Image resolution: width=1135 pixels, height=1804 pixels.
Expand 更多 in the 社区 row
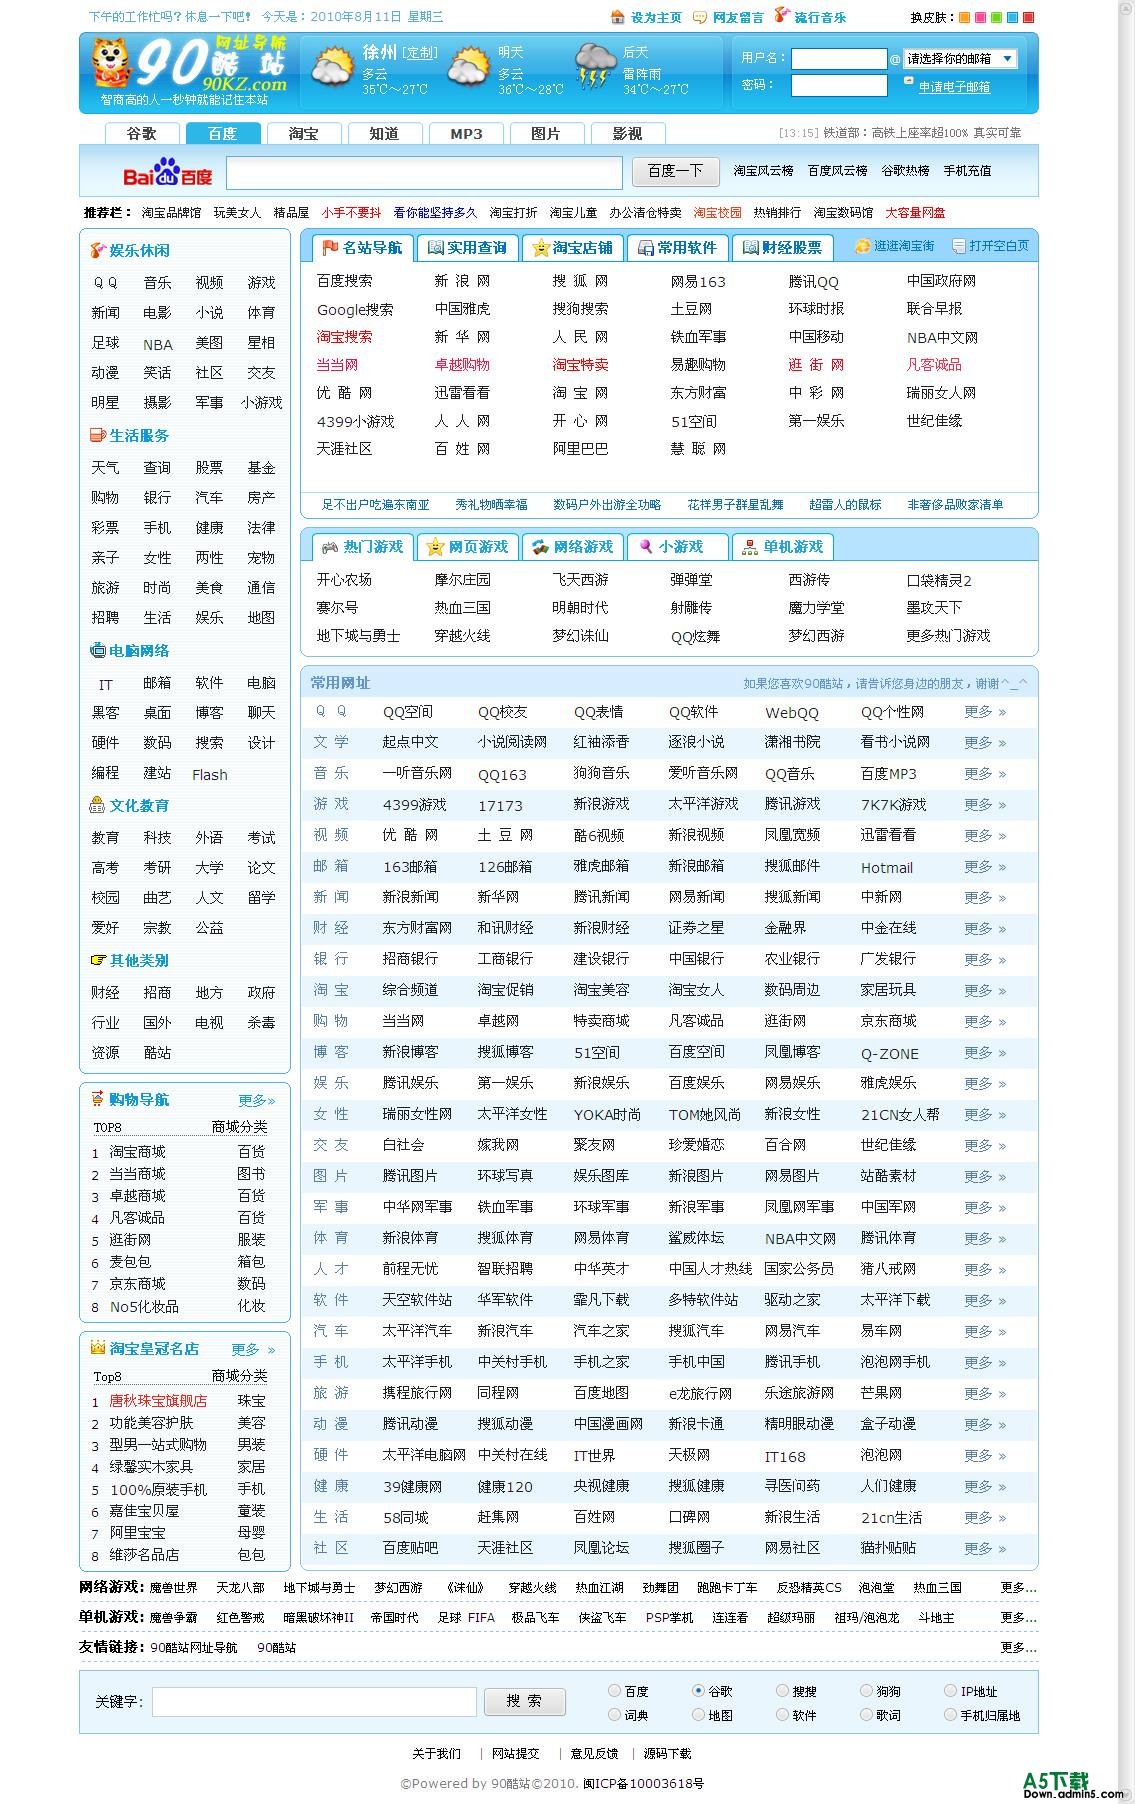[x=985, y=1549]
